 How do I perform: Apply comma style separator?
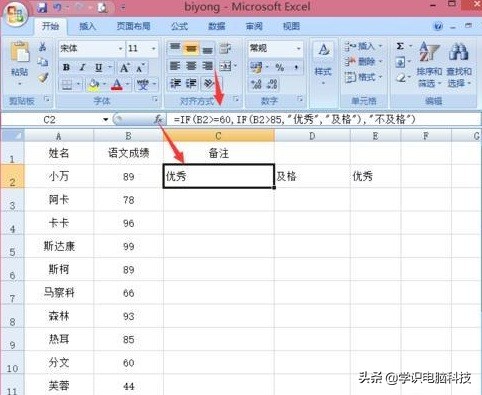[296, 68]
